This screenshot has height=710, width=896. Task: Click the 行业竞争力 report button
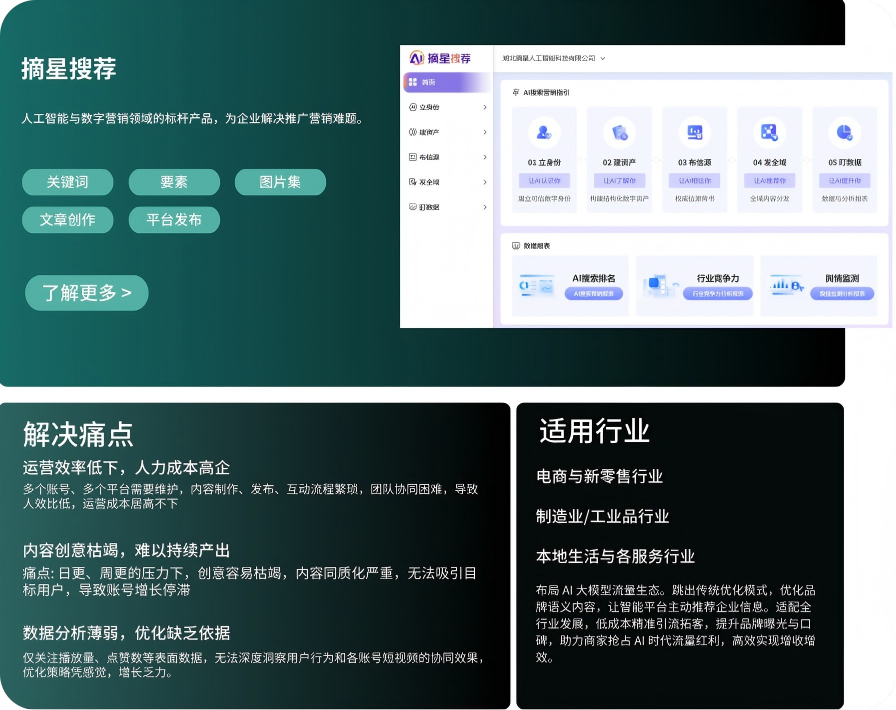coord(718,294)
